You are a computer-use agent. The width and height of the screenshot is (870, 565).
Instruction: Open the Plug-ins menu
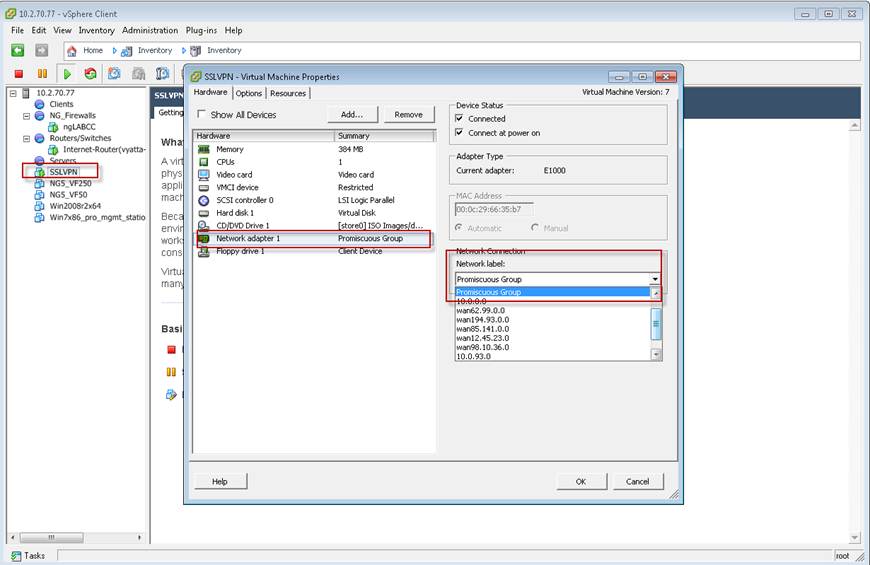tap(201, 31)
